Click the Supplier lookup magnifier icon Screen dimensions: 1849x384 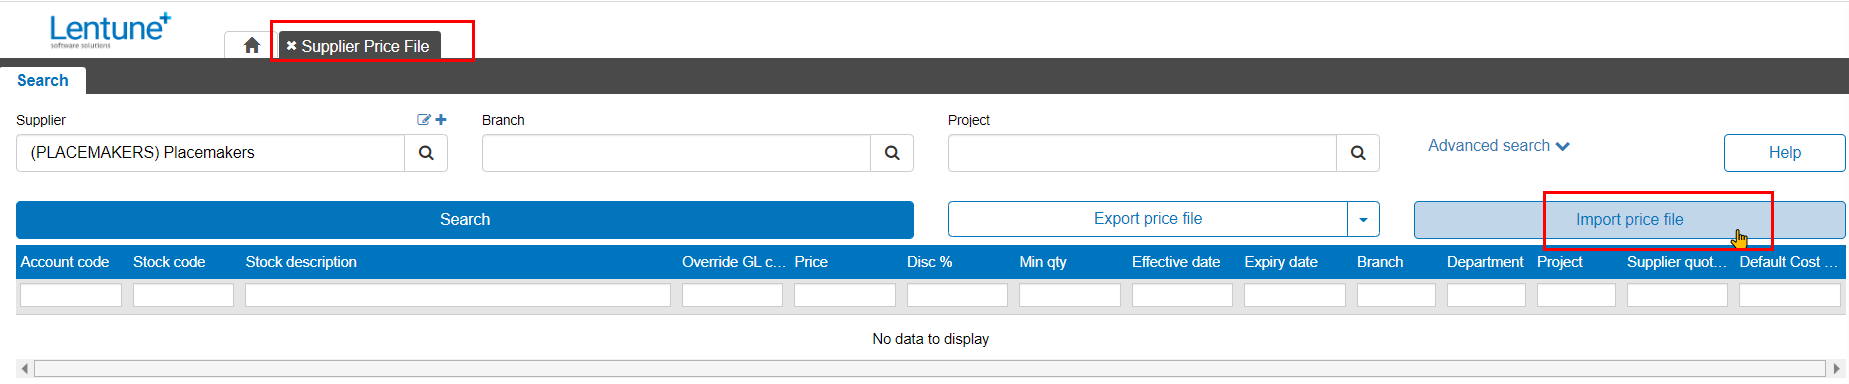426,153
